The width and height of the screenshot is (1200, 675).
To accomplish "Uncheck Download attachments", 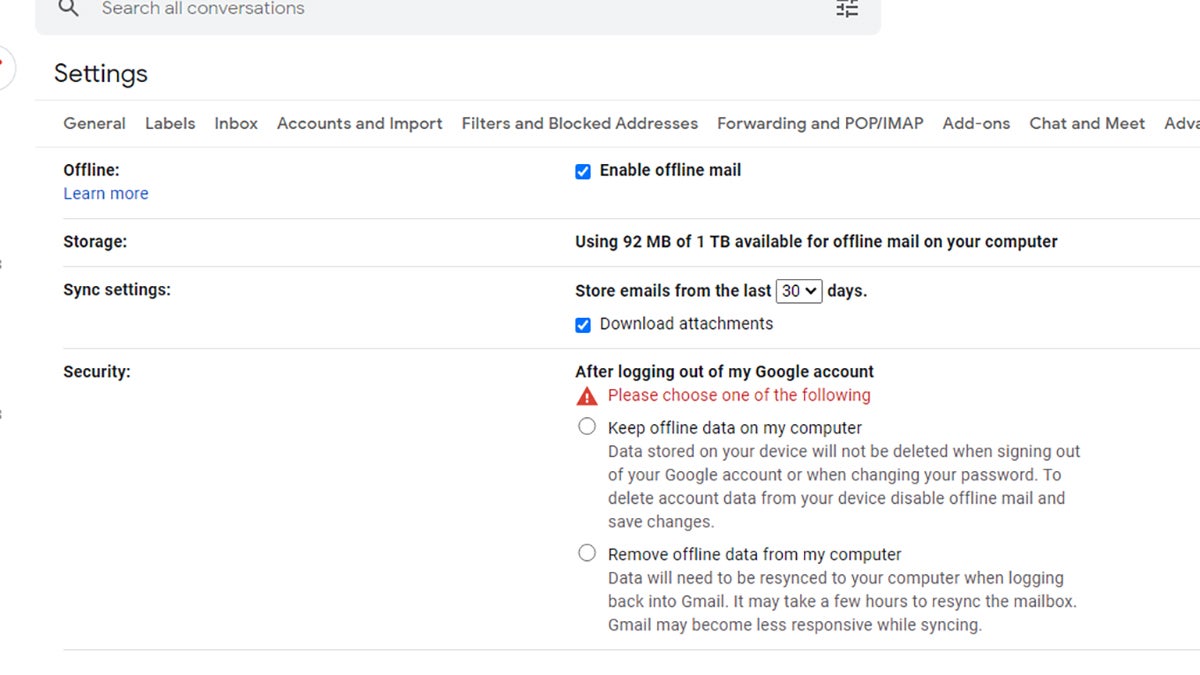I will pyautogui.click(x=583, y=324).
